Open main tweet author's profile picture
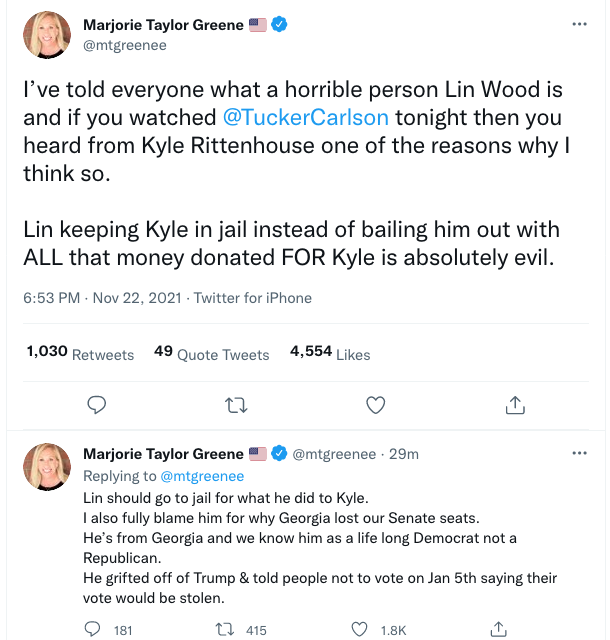Viewport: 610px width, 640px height. click(x=47, y=35)
